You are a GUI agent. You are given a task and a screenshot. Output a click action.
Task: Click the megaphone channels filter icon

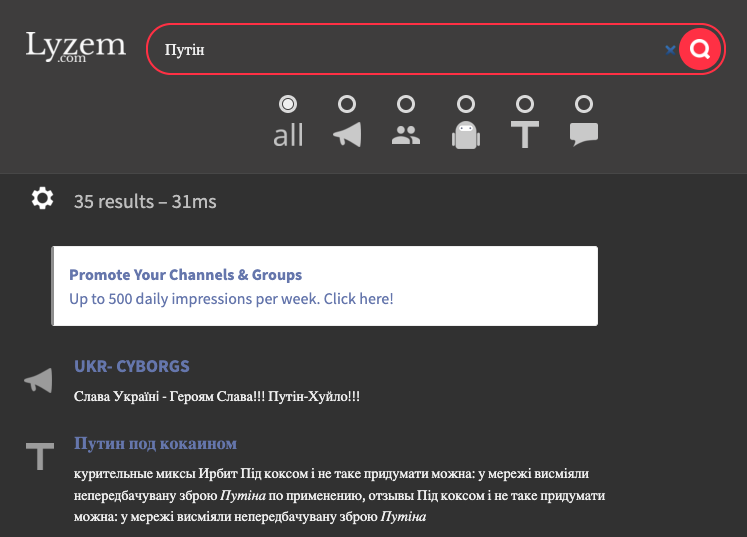coord(347,134)
